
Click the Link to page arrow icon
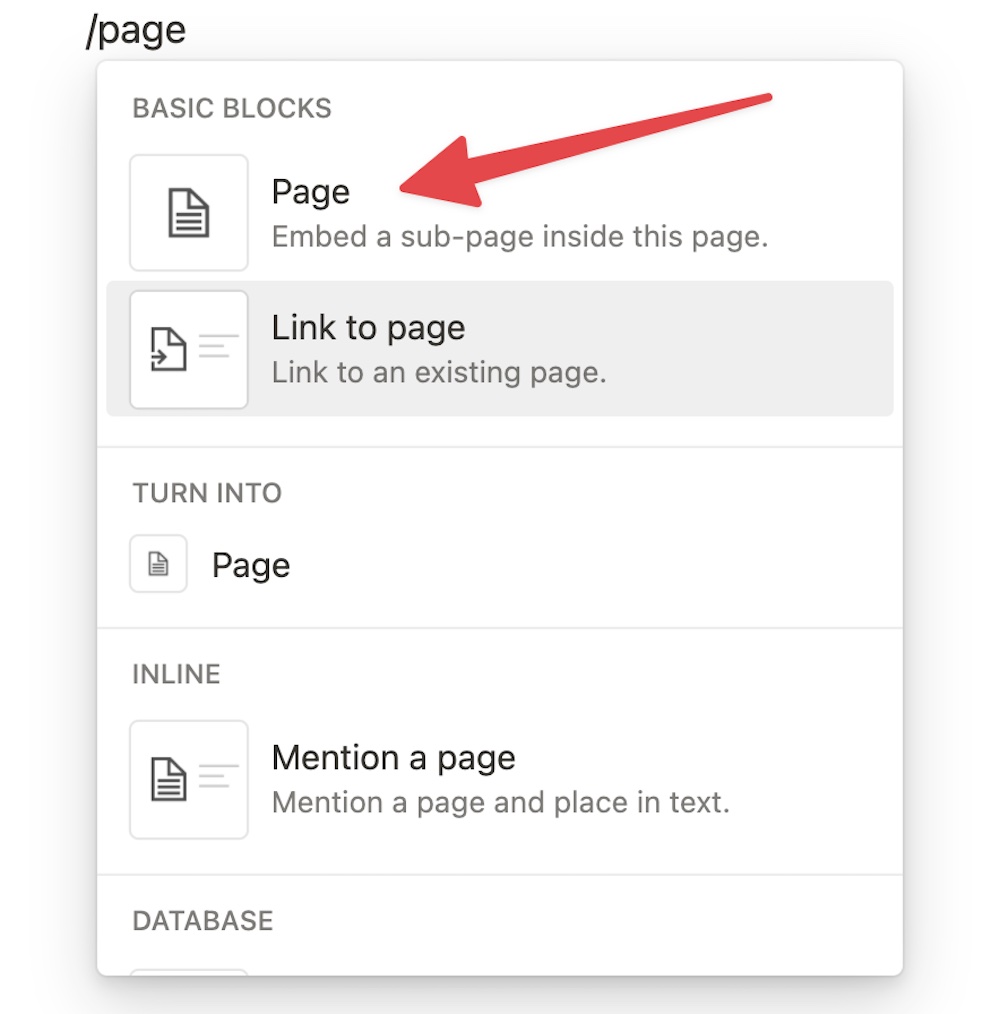pyautogui.click(x=189, y=349)
